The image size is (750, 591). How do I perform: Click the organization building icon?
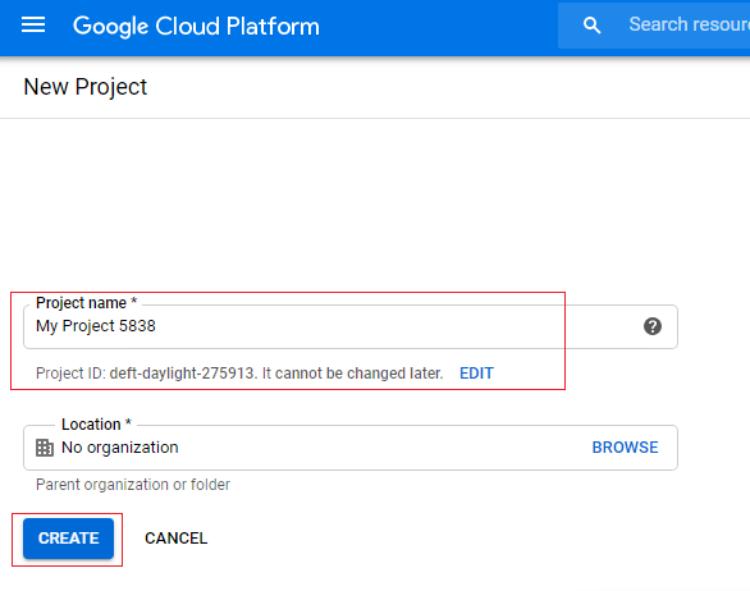[44, 448]
